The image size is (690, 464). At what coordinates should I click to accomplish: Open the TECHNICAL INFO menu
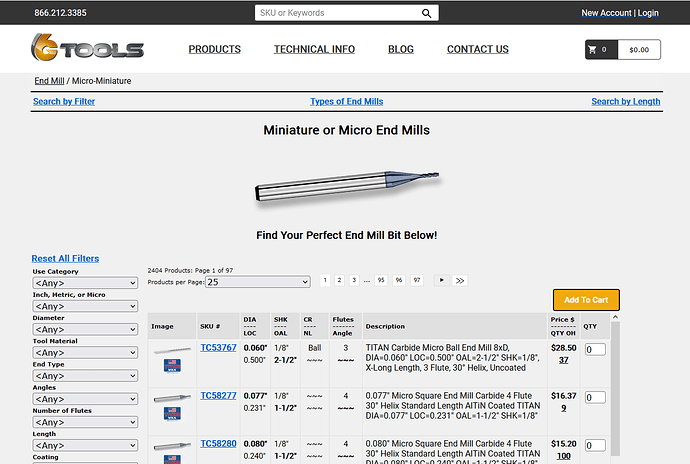click(x=314, y=49)
